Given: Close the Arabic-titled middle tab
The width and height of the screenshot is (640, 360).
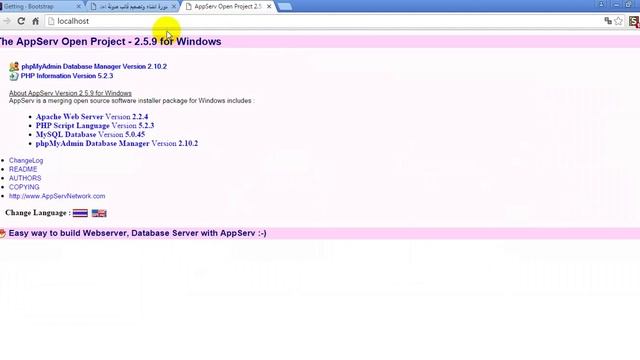Looking at the screenshot, I should coord(174,7).
